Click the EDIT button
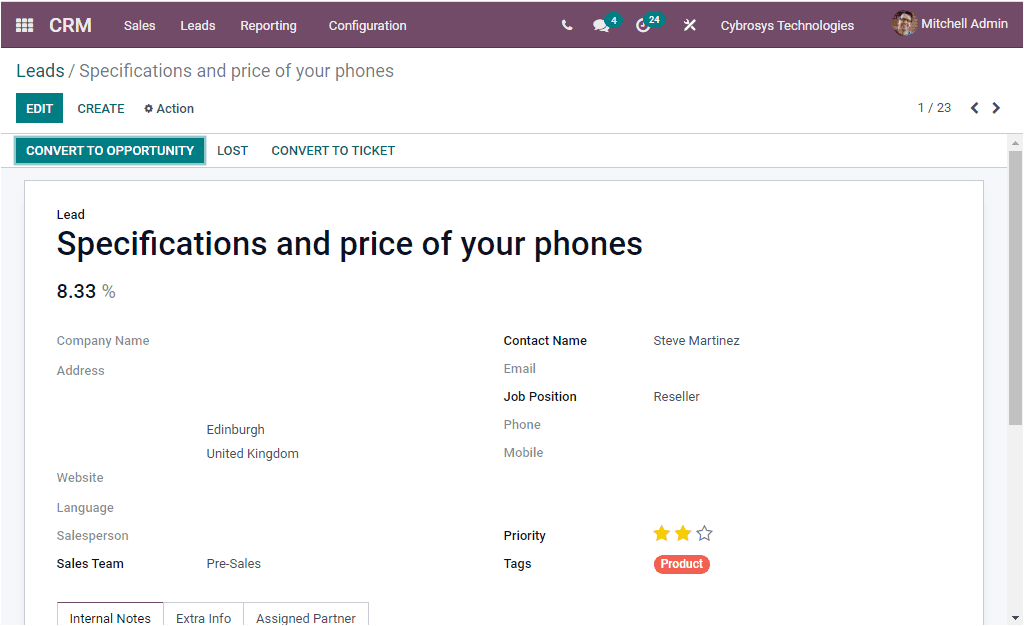Viewport: 1024px width, 626px height. [39, 108]
